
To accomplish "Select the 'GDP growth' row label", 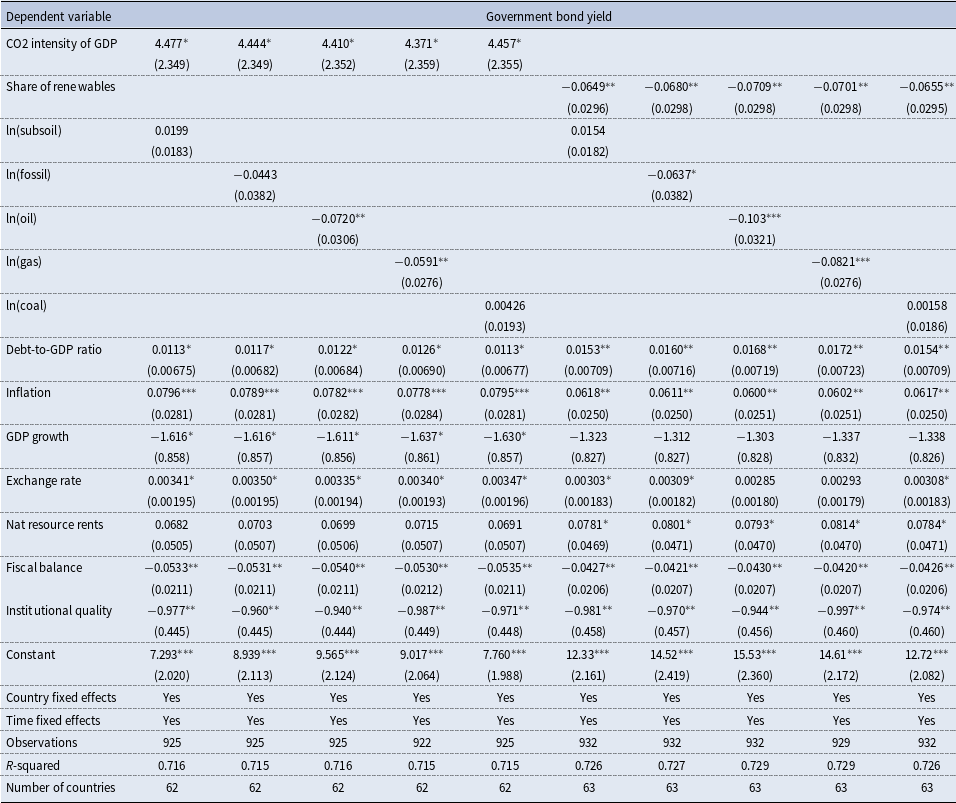I will point(37,437).
